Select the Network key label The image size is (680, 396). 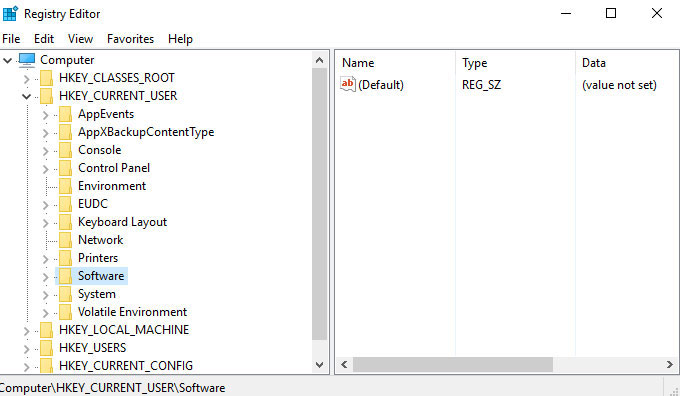pyautogui.click(x=101, y=240)
